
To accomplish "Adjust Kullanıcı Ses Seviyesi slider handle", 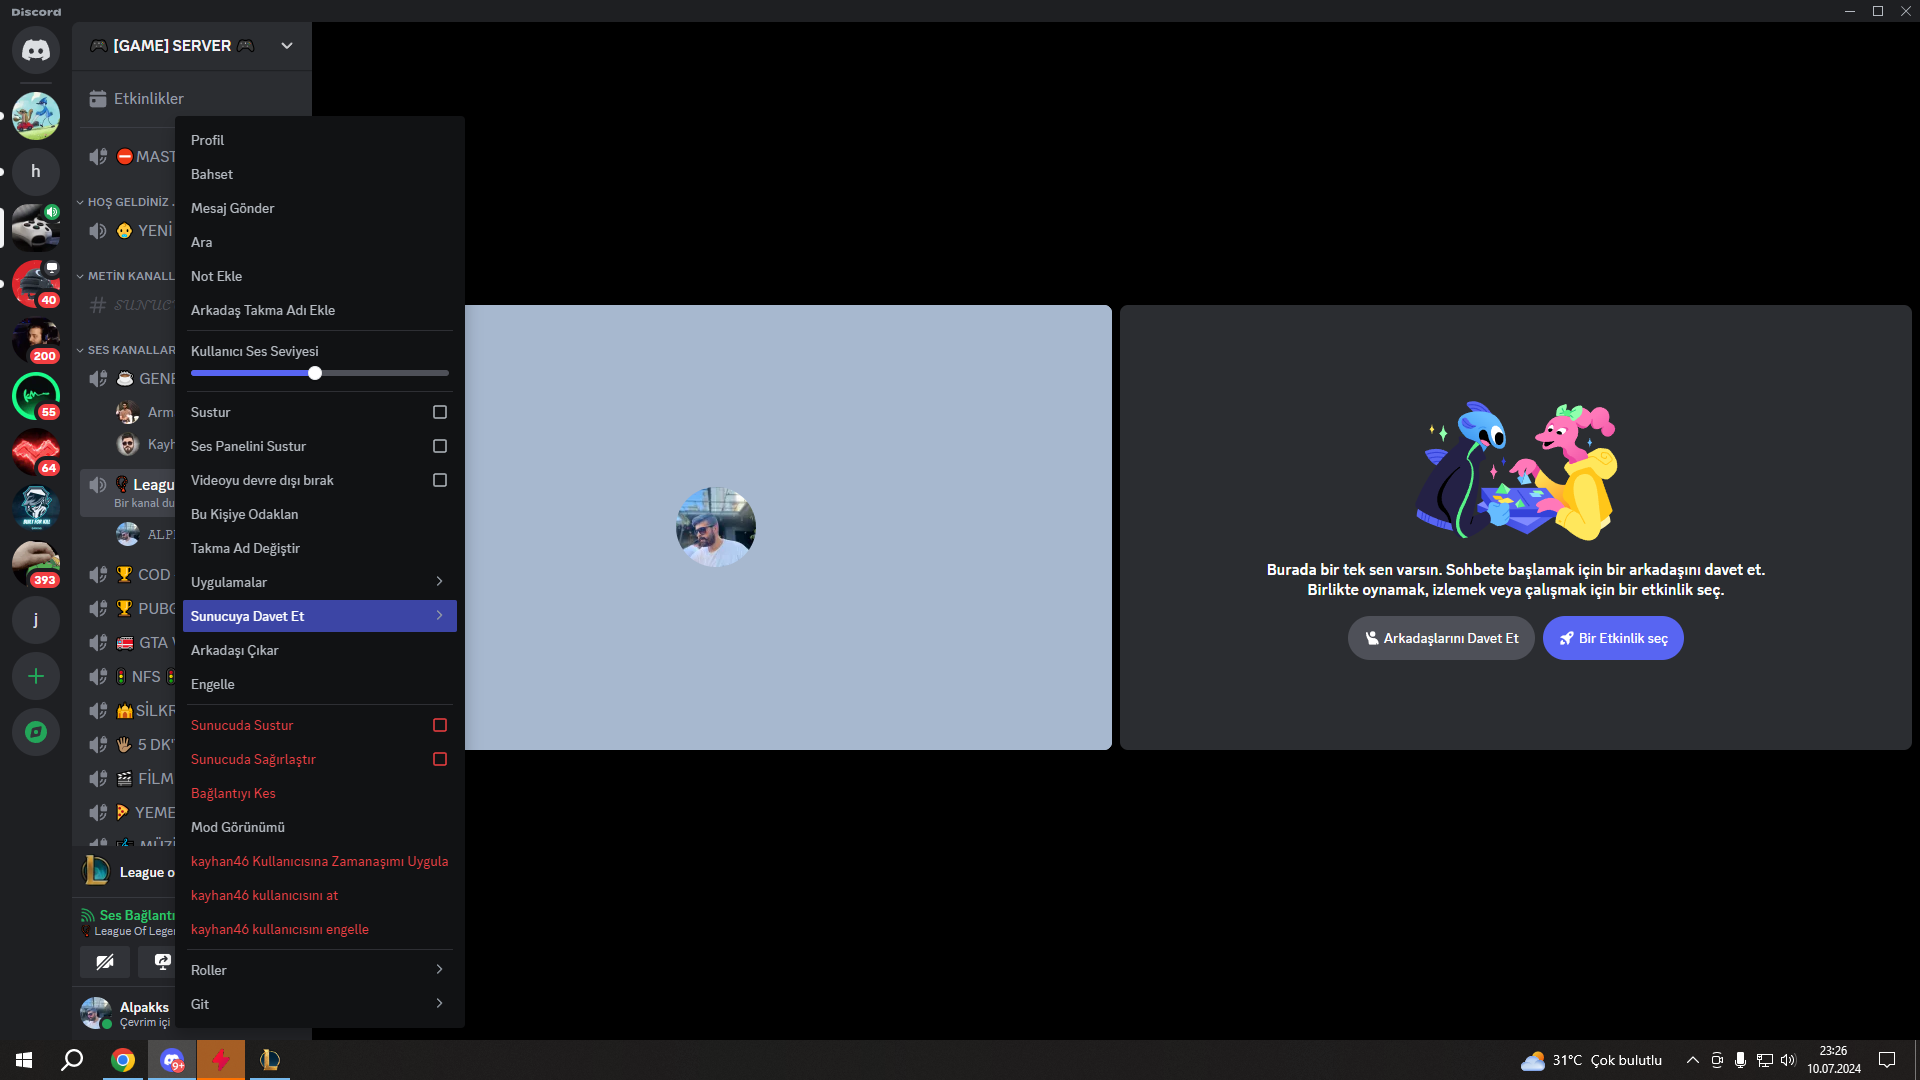I will coord(315,373).
